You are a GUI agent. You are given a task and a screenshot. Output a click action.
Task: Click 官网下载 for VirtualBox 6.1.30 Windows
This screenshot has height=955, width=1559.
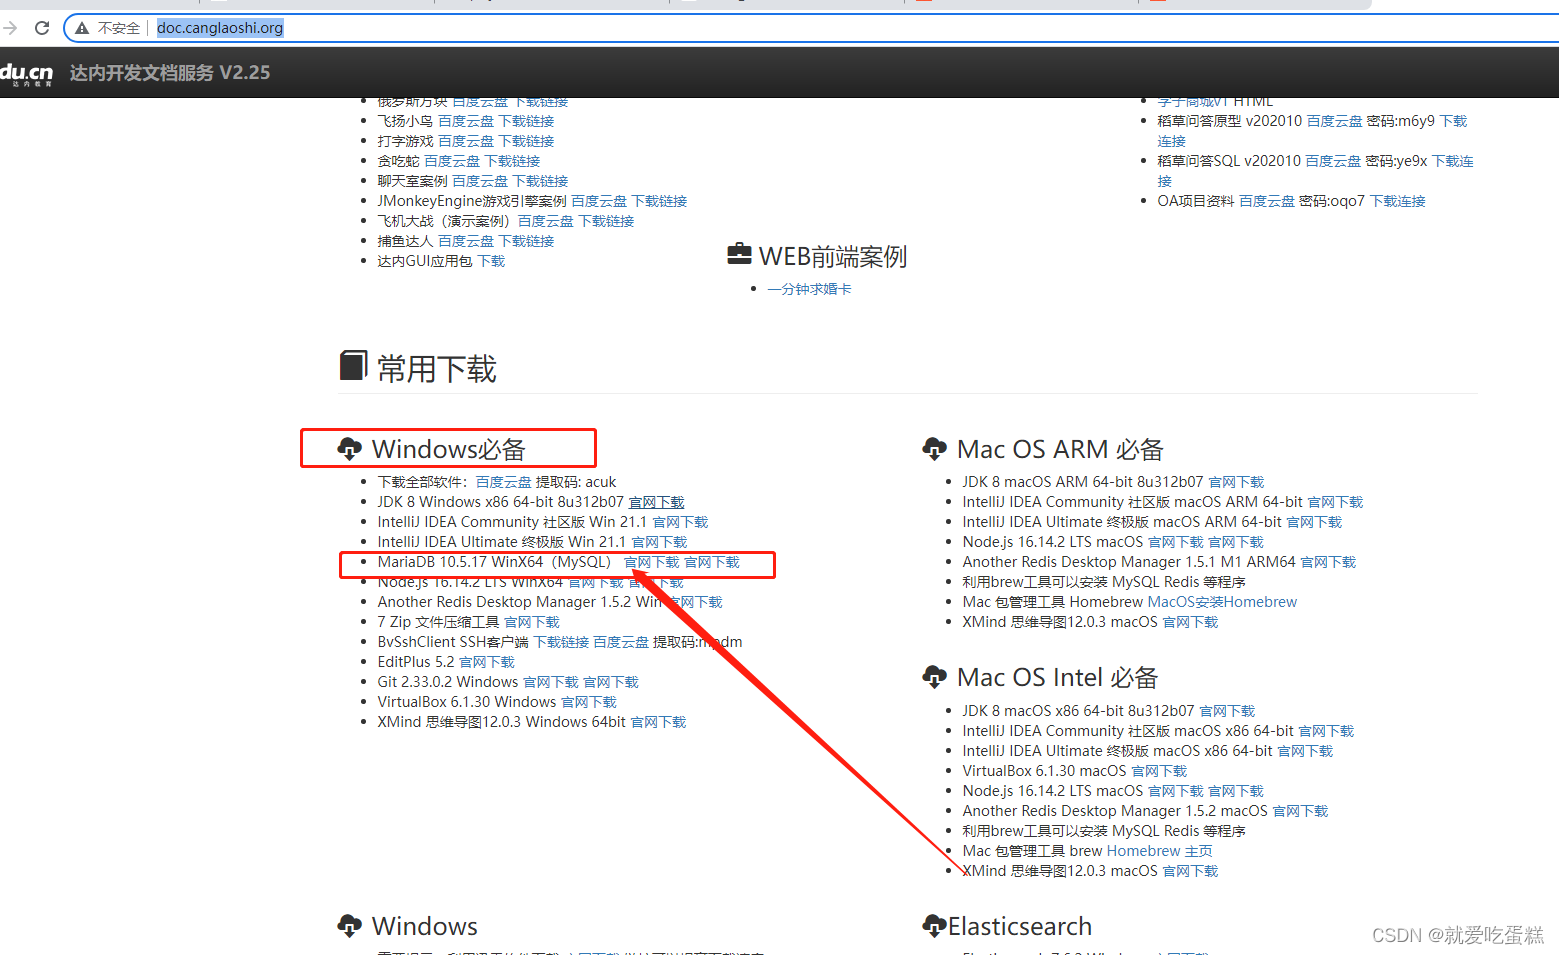(589, 702)
